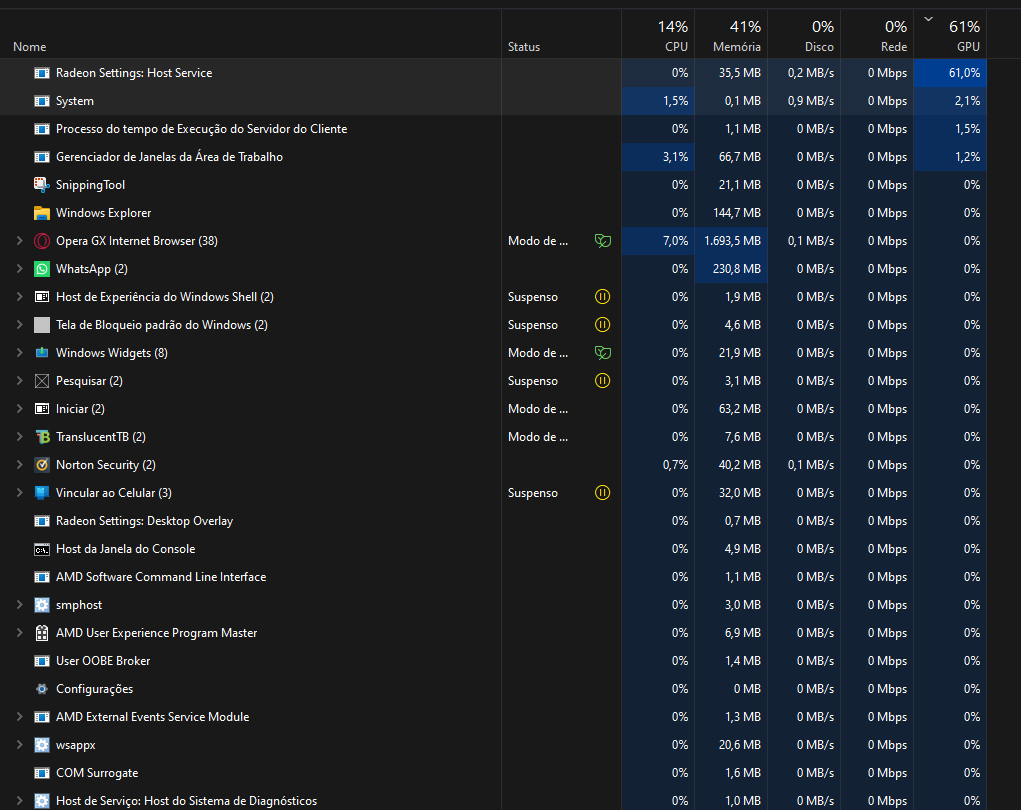This screenshot has height=810, width=1021.
Task: Select Radeon Settings: Desktop Overlay row
Action: pyautogui.click(x=493, y=521)
